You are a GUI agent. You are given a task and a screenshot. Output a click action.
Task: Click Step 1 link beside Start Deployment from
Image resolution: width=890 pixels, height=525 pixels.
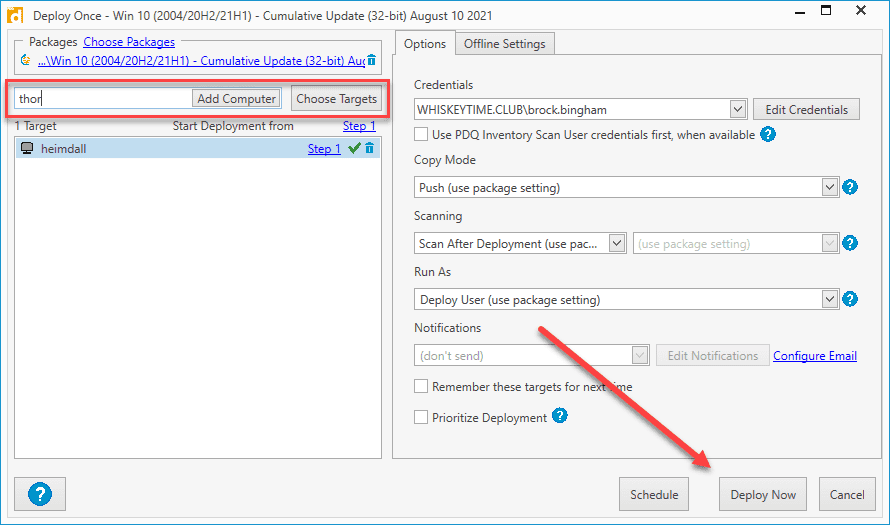coord(359,126)
